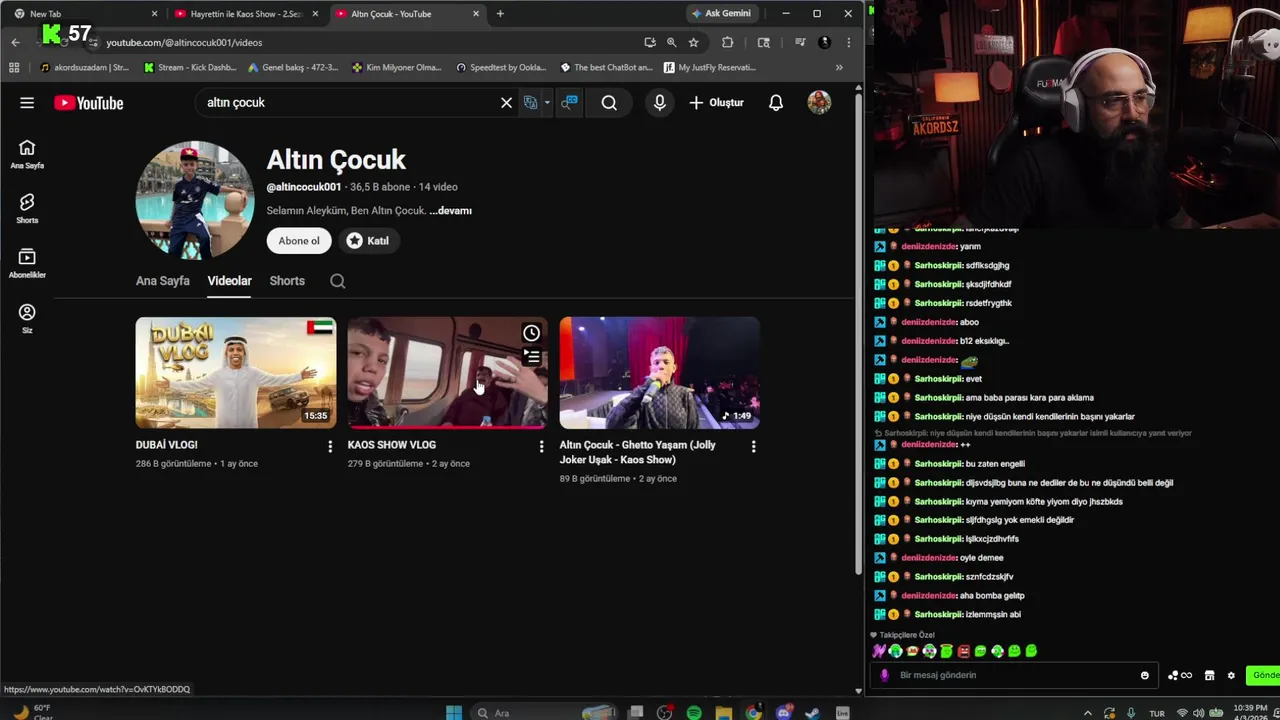Open options menu for DUBAI VLOG

click(330, 446)
